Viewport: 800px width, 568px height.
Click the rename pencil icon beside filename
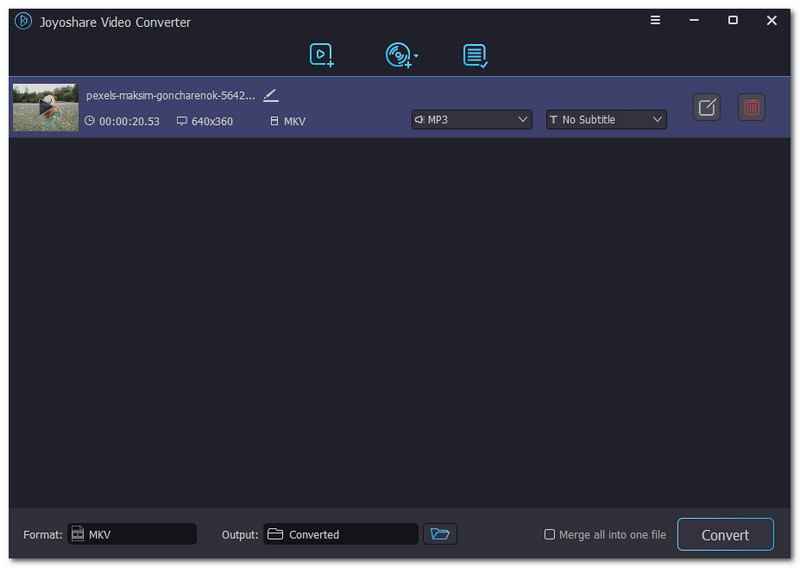coord(271,95)
